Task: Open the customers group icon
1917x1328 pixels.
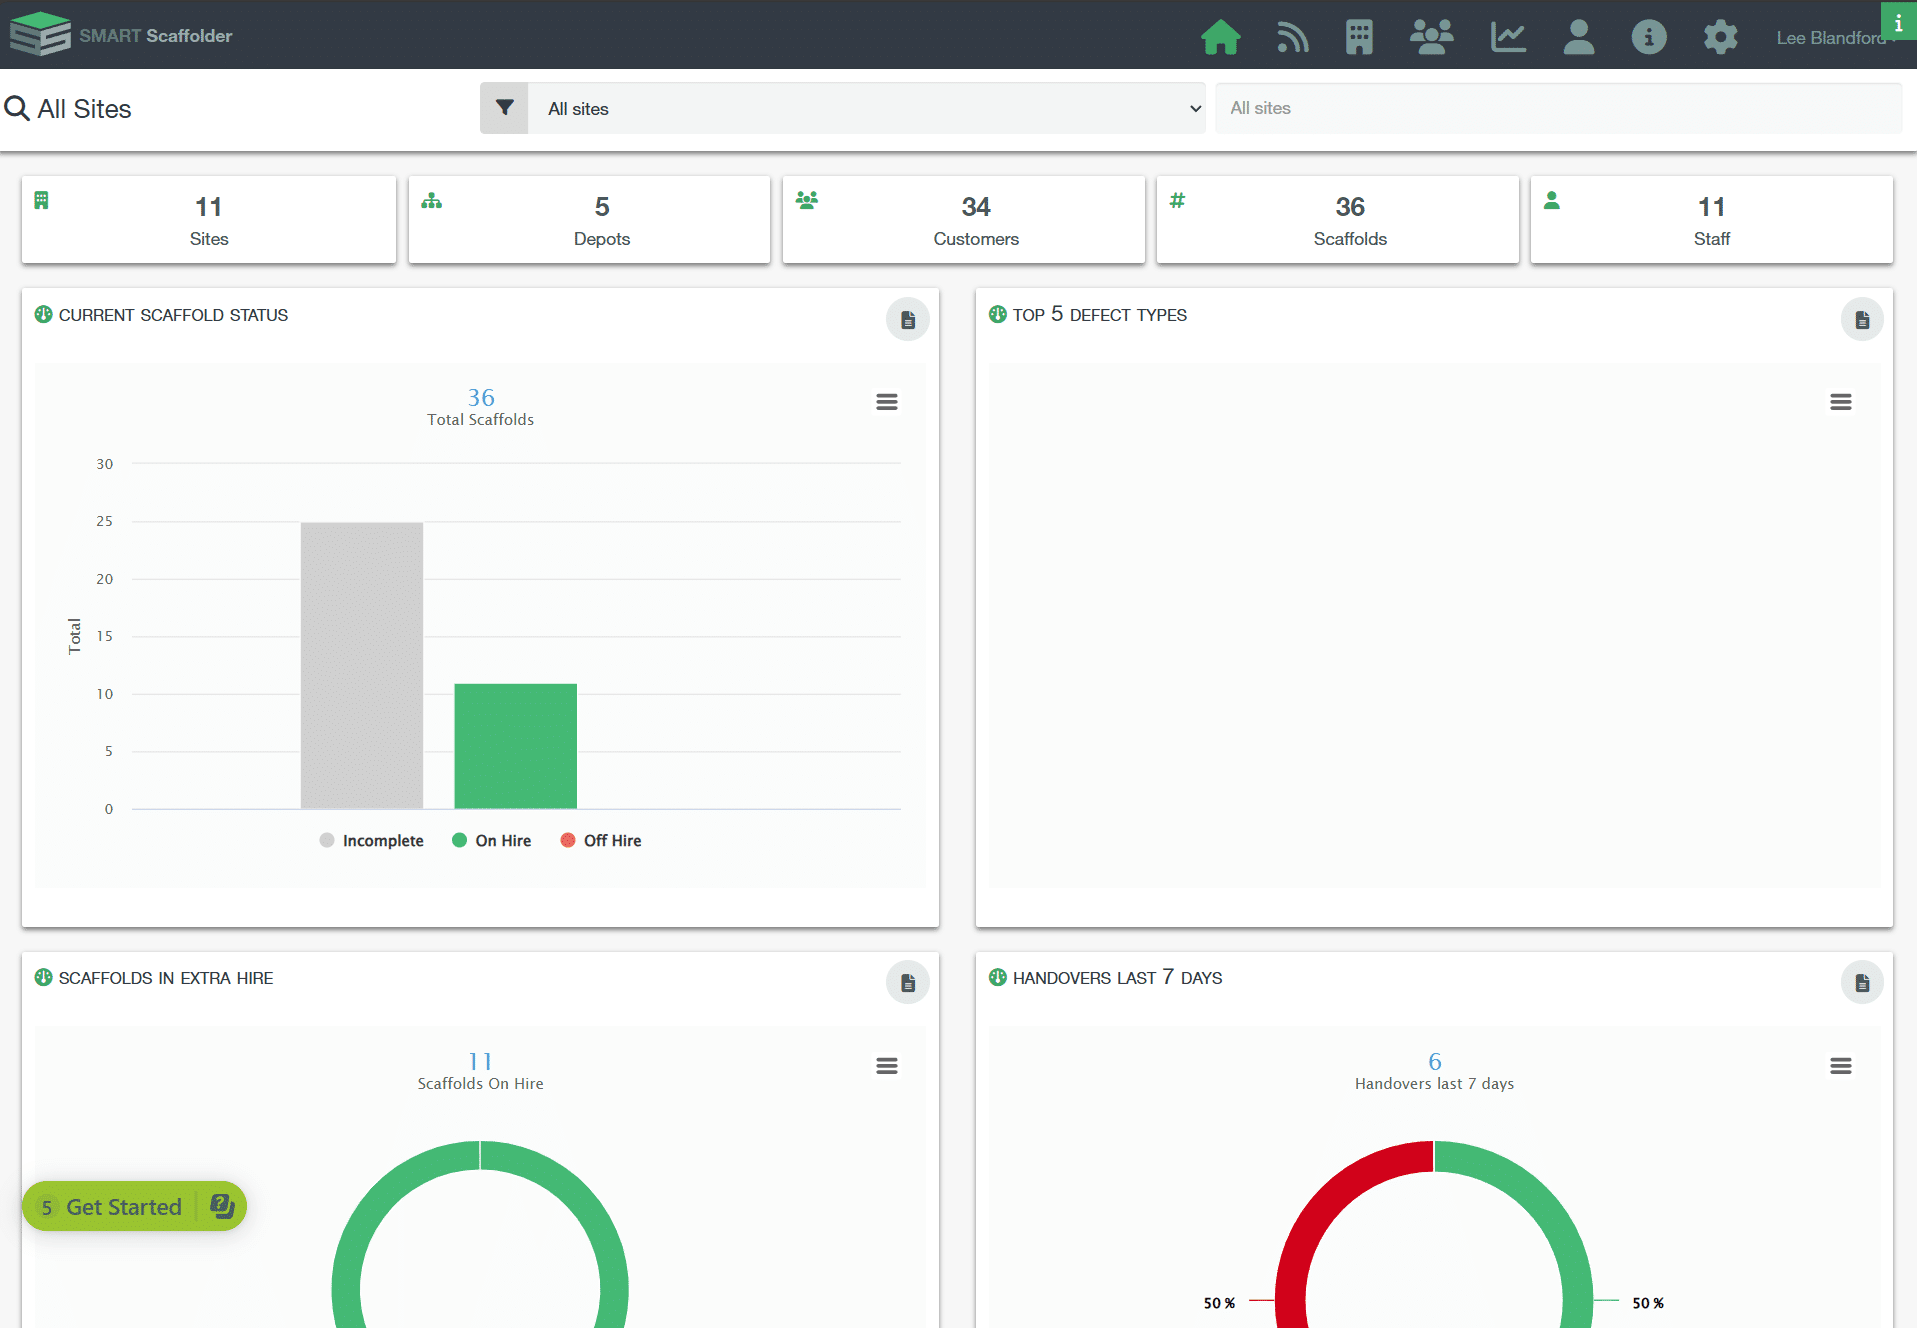Action: pos(1431,37)
